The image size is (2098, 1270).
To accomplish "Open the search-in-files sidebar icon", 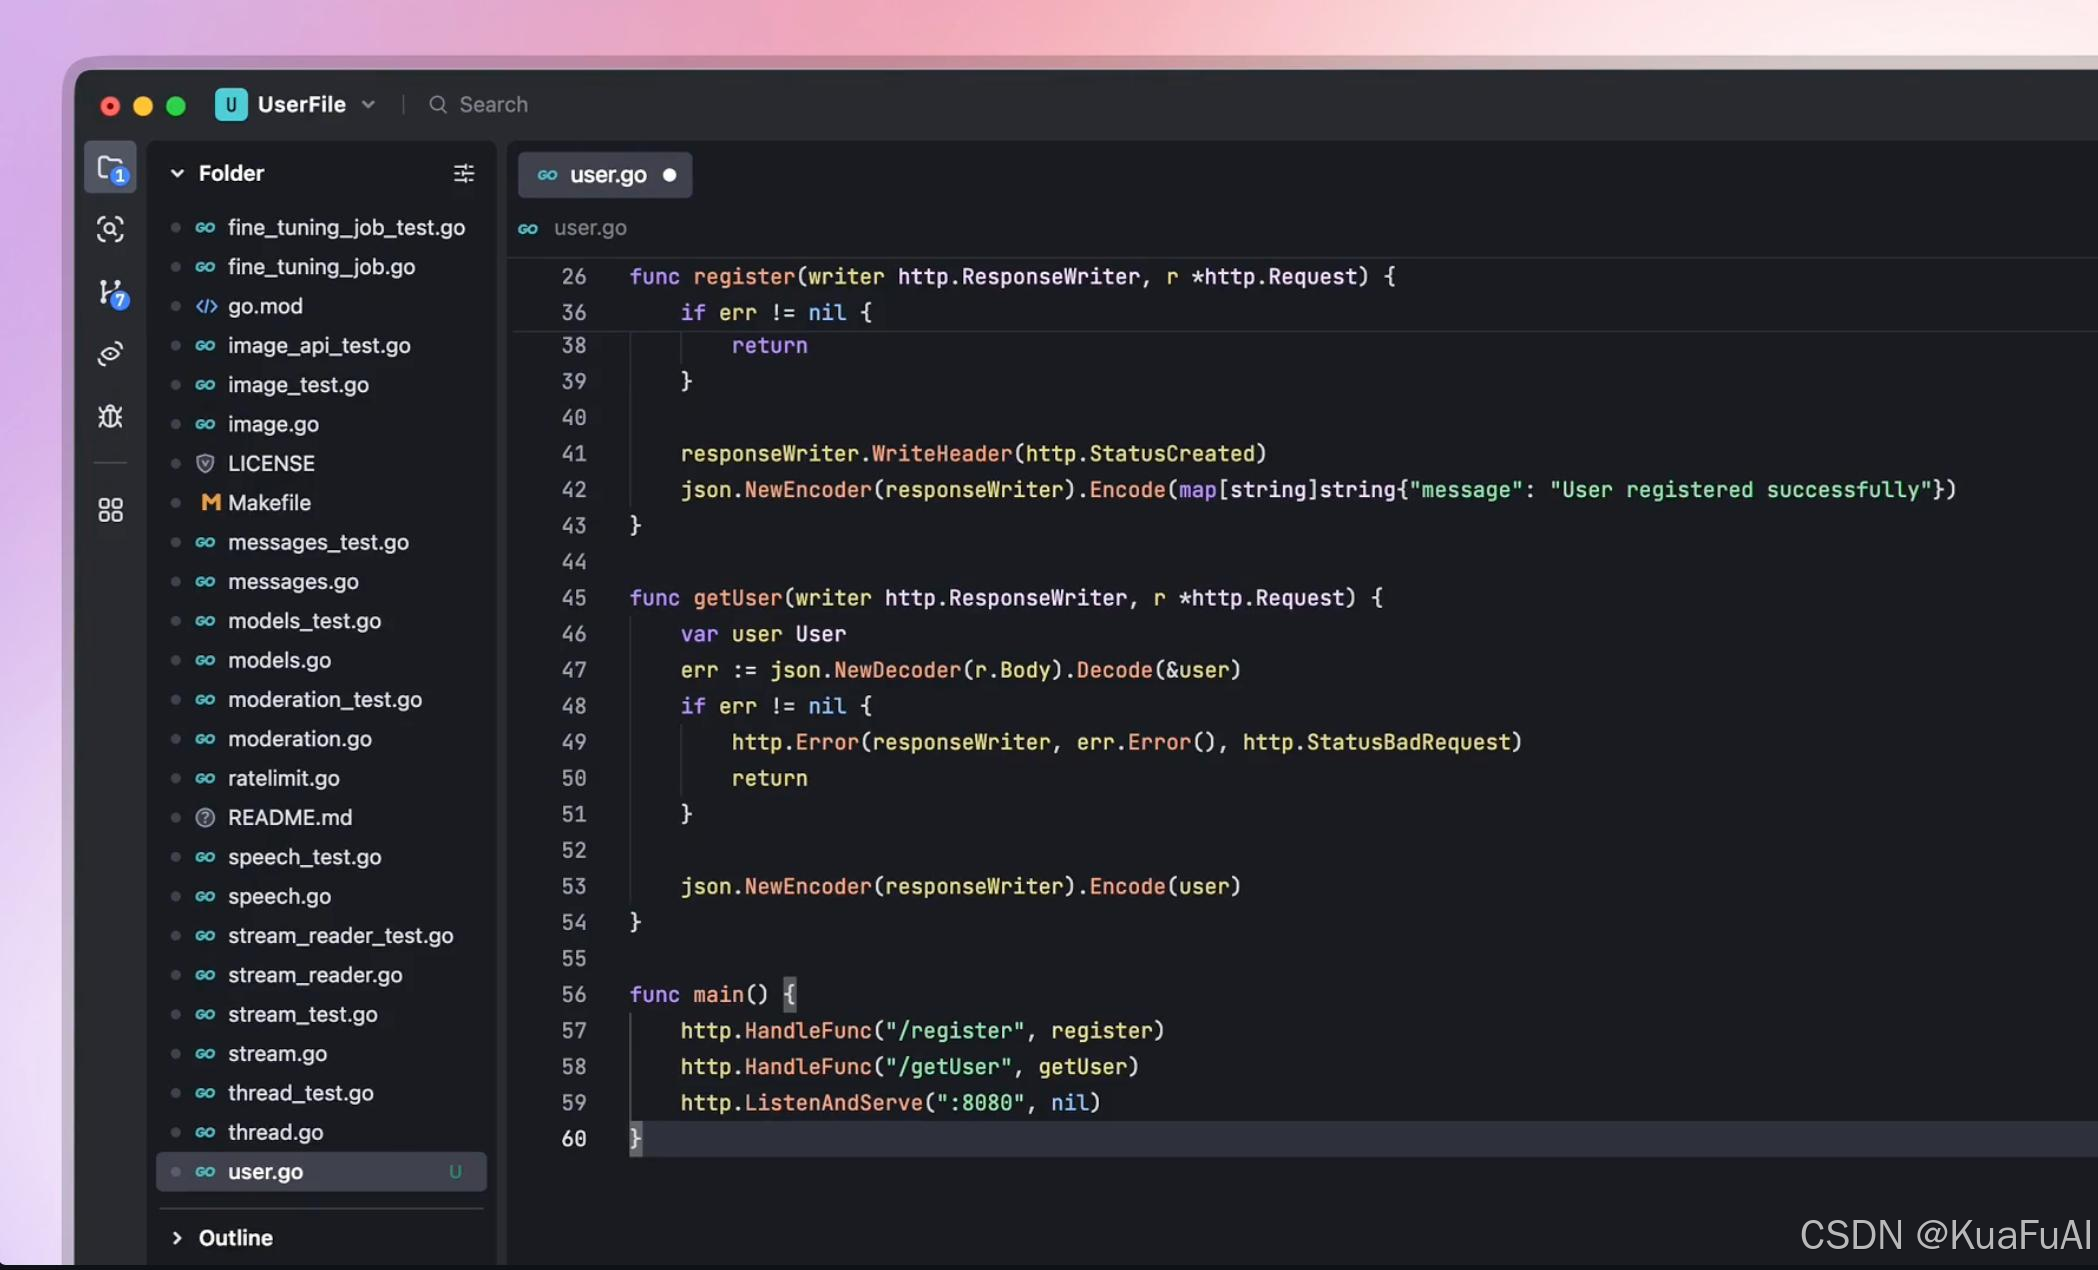I will 110,229.
